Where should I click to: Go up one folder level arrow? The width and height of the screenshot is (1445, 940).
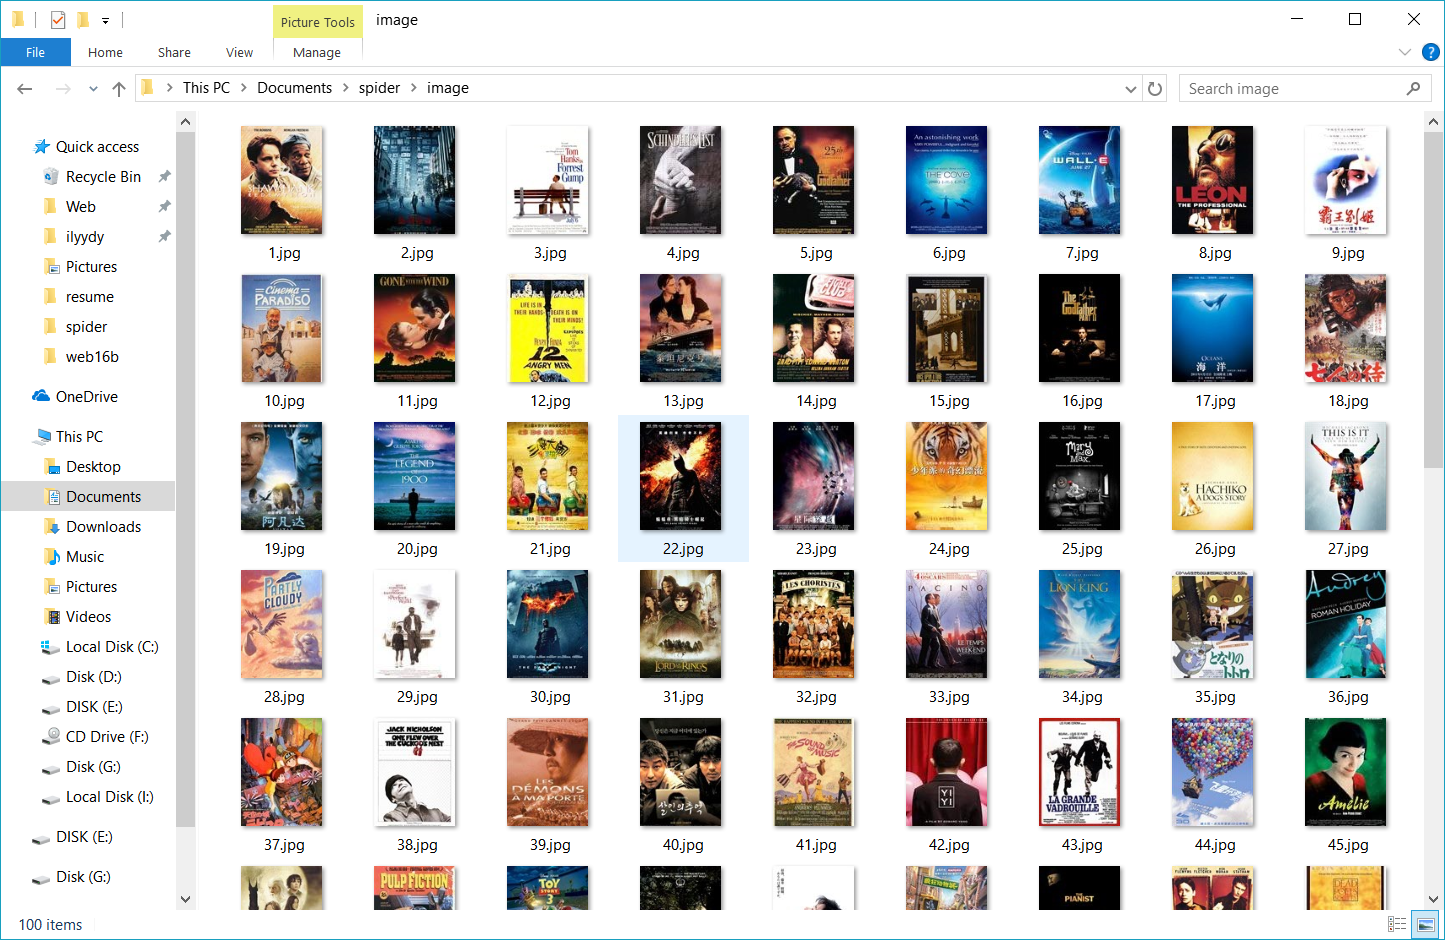coord(119,89)
